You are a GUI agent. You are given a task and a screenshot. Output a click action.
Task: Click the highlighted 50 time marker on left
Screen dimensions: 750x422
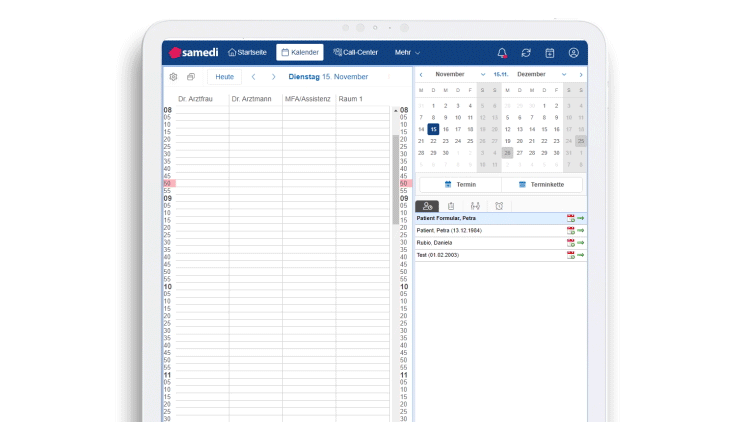click(x=169, y=183)
